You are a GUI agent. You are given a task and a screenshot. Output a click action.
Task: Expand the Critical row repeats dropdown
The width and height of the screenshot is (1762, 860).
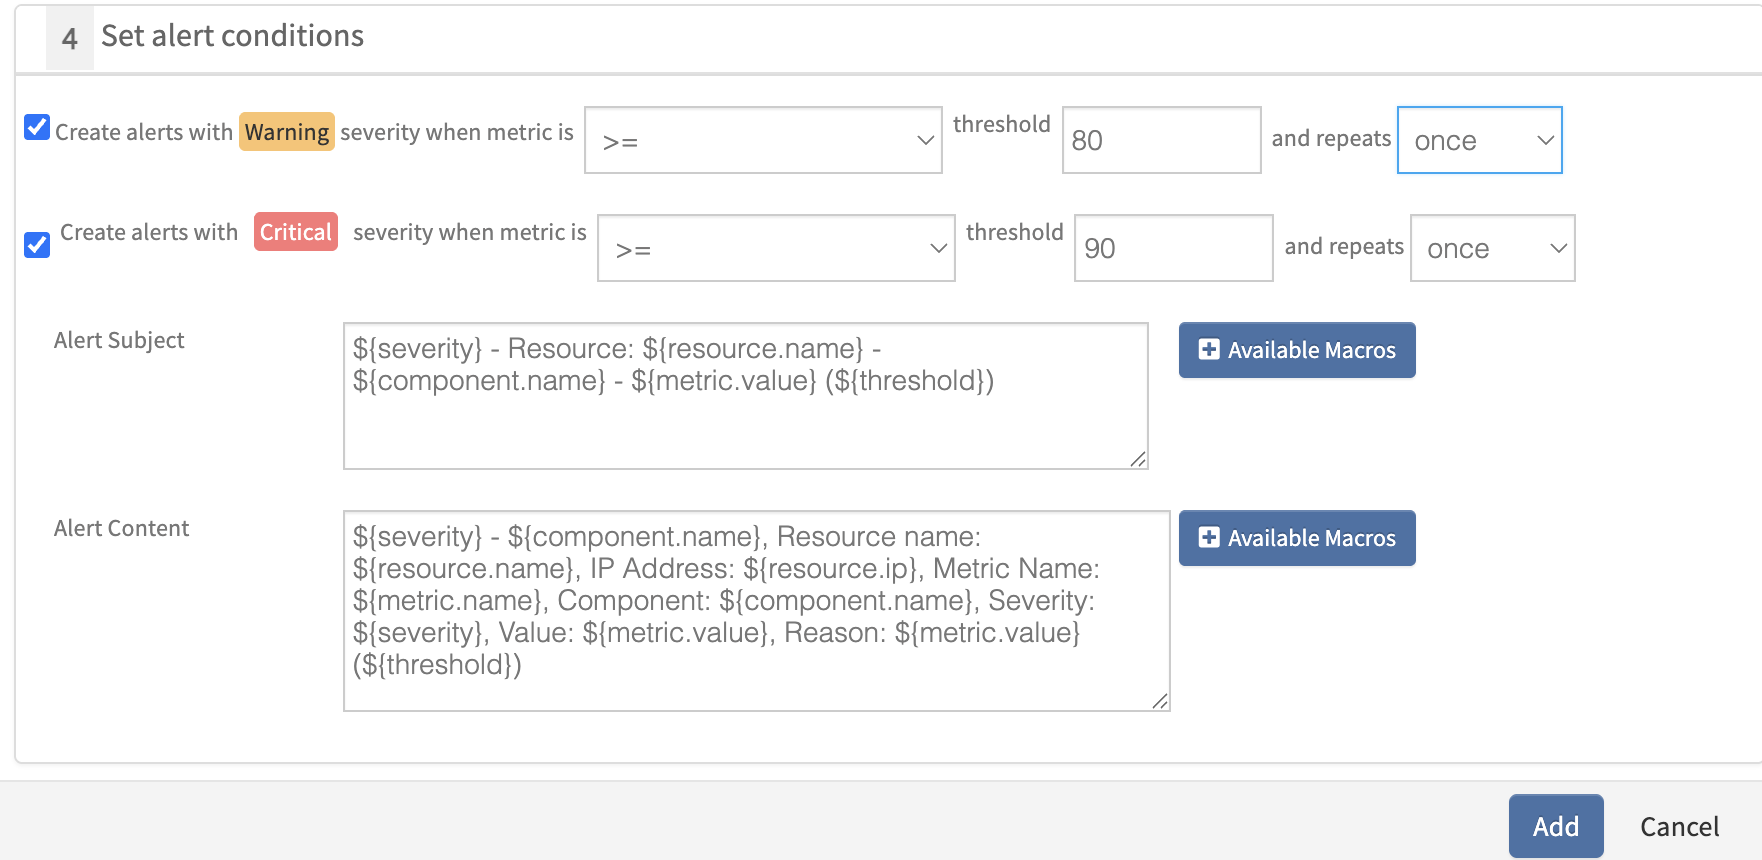click(x=1492, y=248)
